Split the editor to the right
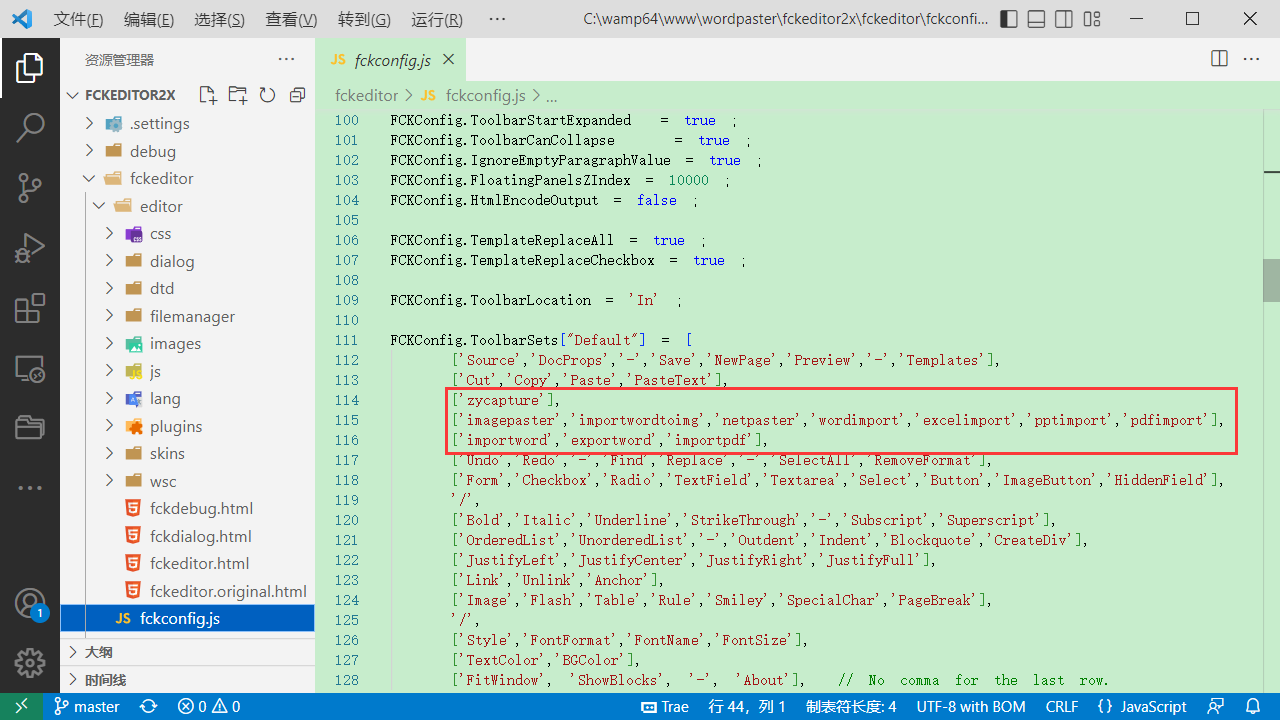Image resolution: width=1280 pixels, height=720 pixels. click(x=1219, y=59)
